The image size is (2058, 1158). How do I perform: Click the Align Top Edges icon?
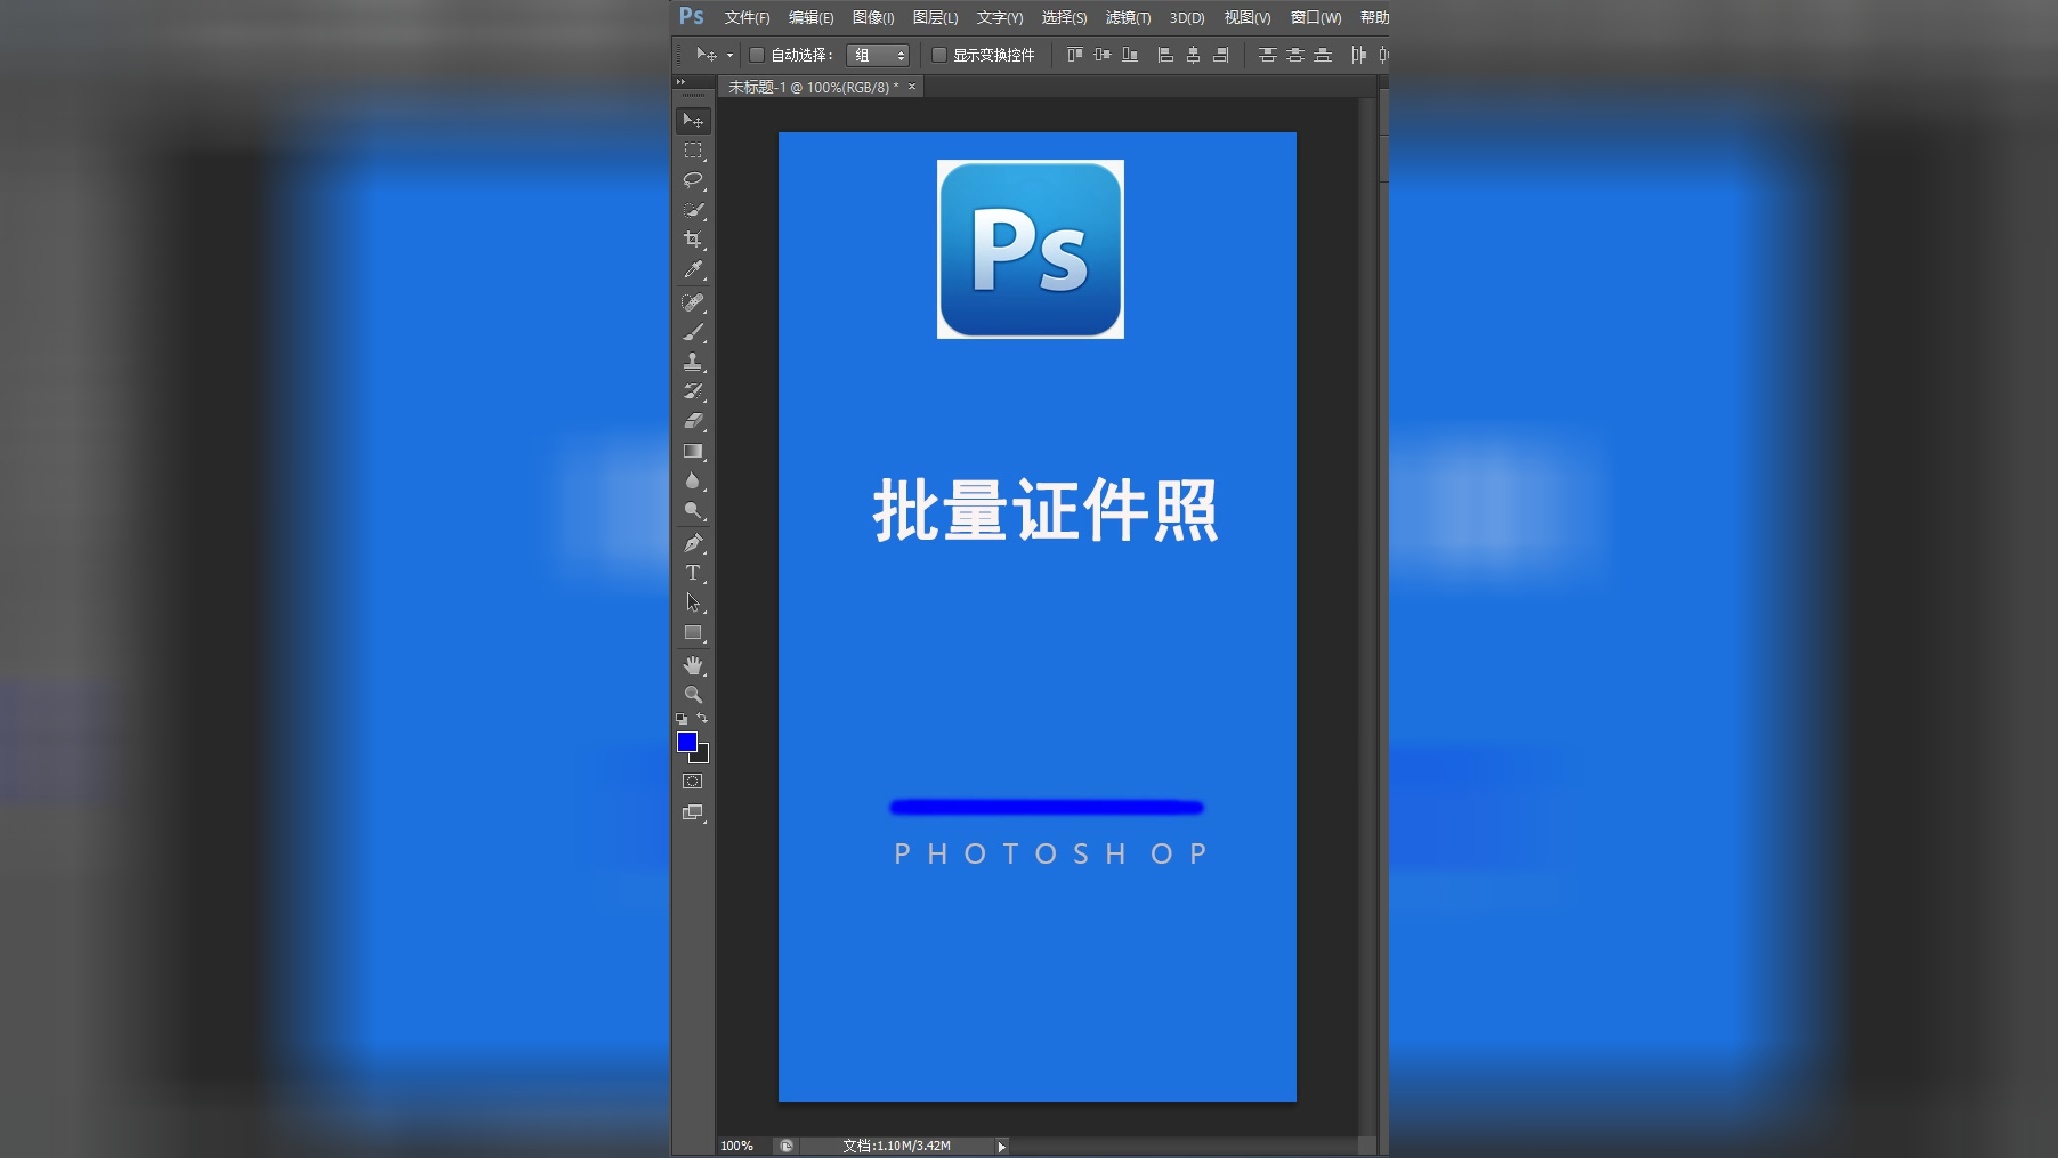click(1075, 55)
